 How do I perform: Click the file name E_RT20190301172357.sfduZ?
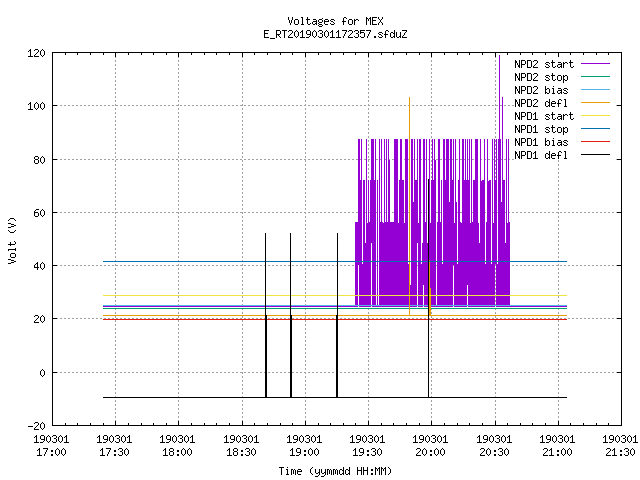coord(335,34)
